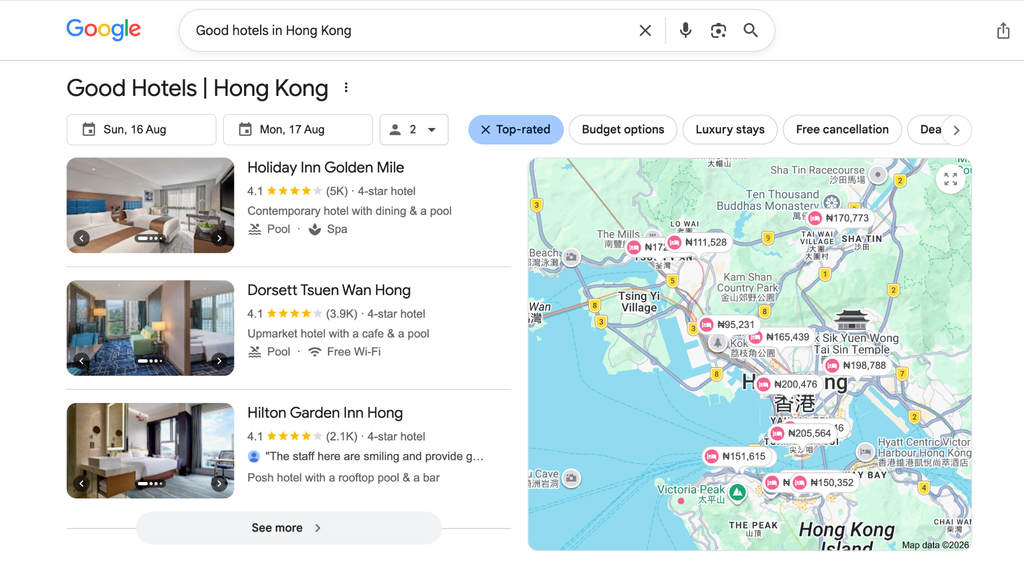Enable the Free cancellation filter

(x=842, y=129)
